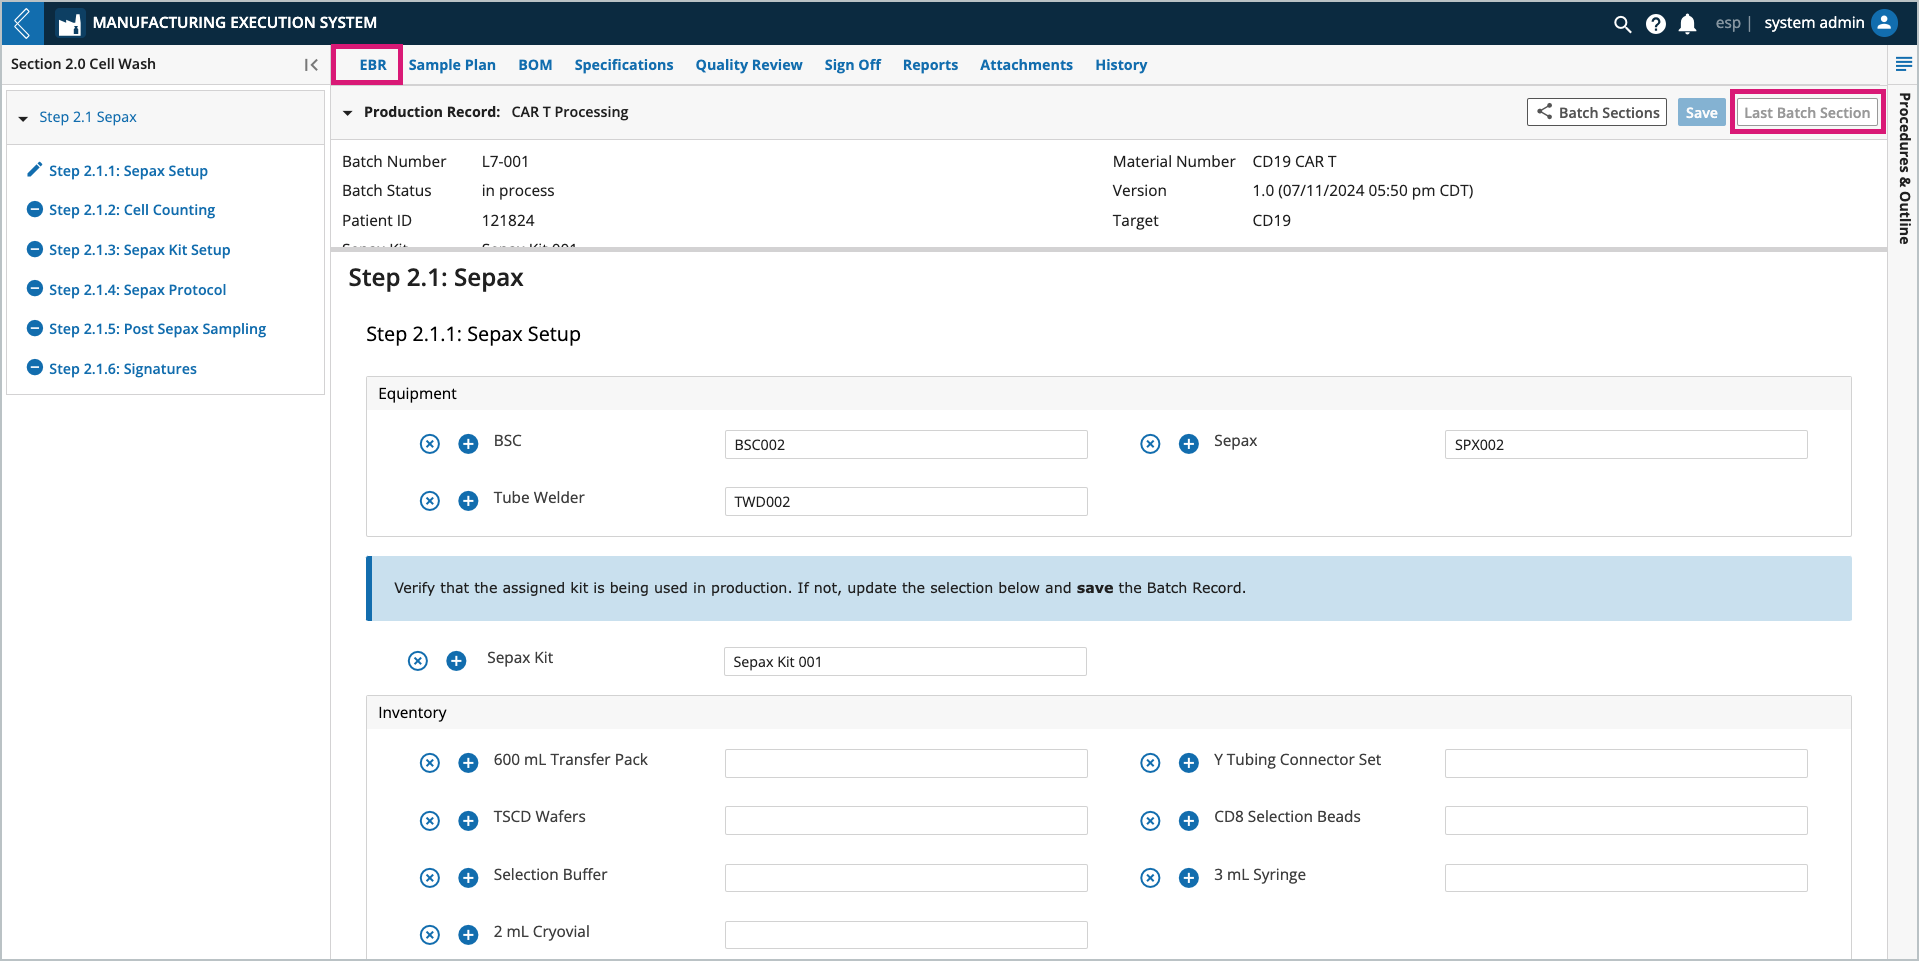
Task: Open the Procedures & Outline menu icon
Action: point(1904,64)
